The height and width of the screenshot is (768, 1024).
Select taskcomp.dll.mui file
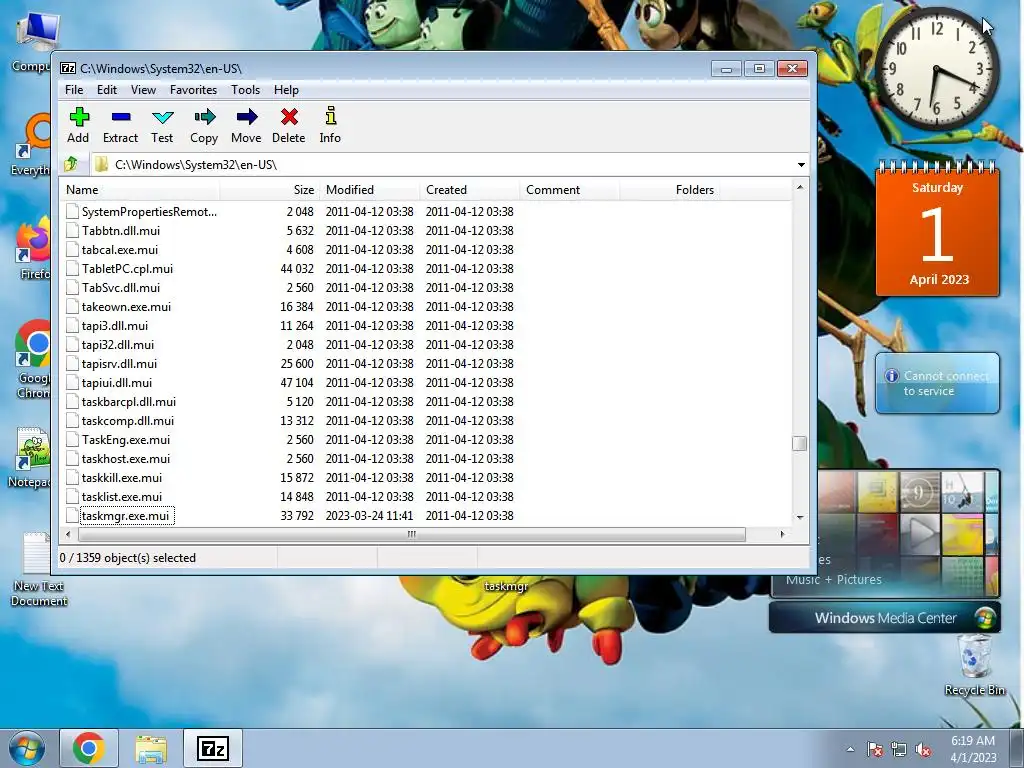[x=128, y=420]
